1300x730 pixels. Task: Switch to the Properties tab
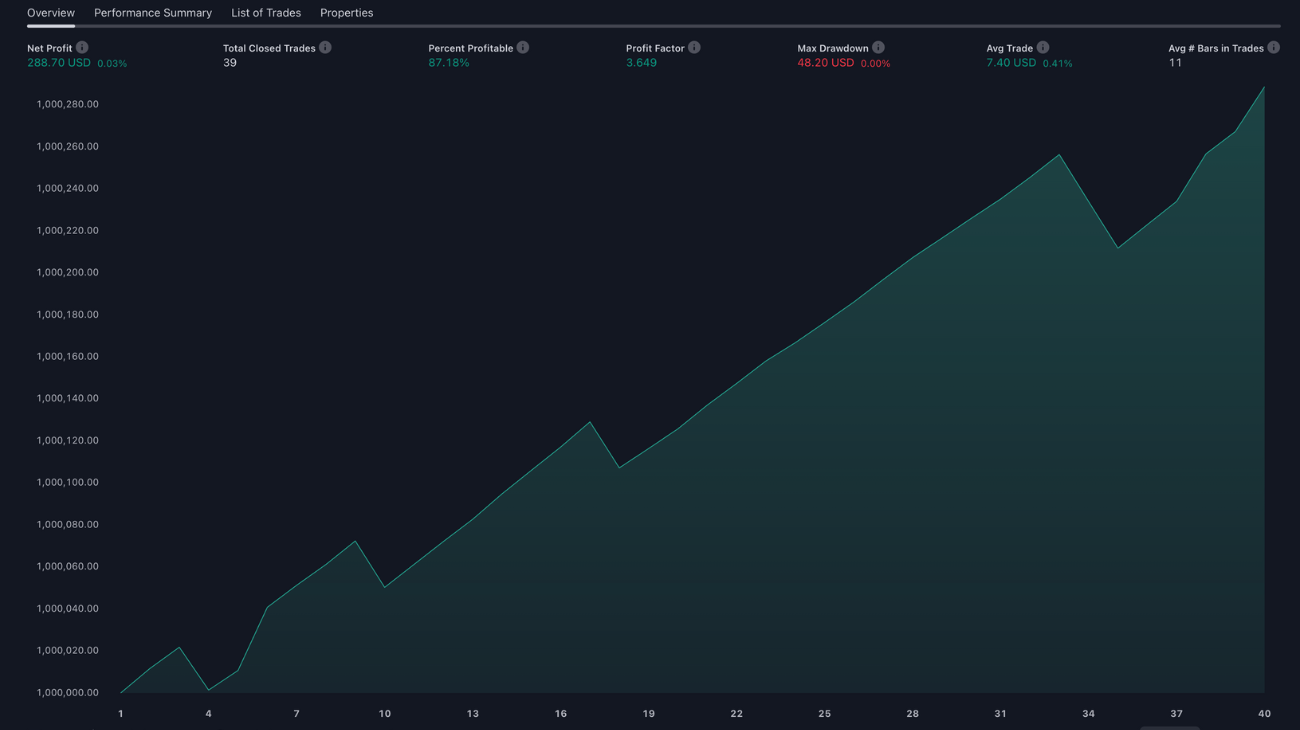[346, 13]
